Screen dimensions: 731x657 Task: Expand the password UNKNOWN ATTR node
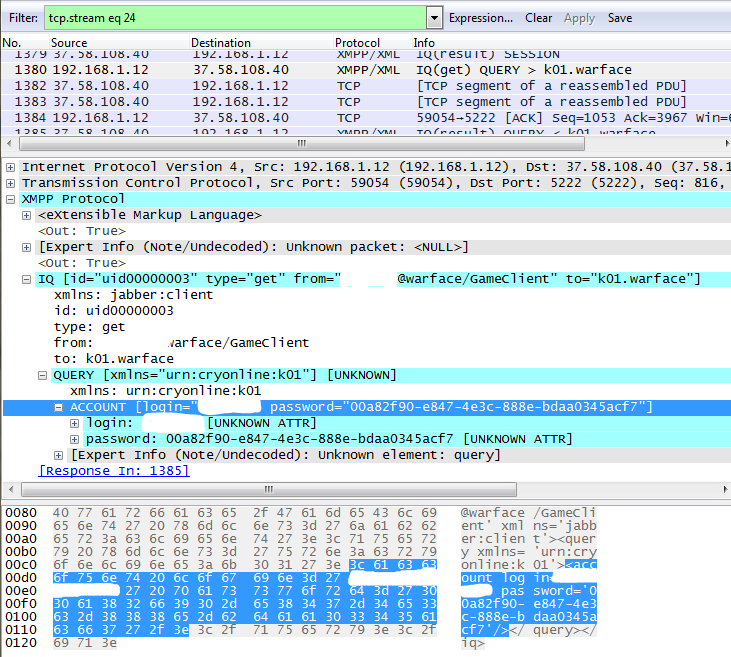75,439
